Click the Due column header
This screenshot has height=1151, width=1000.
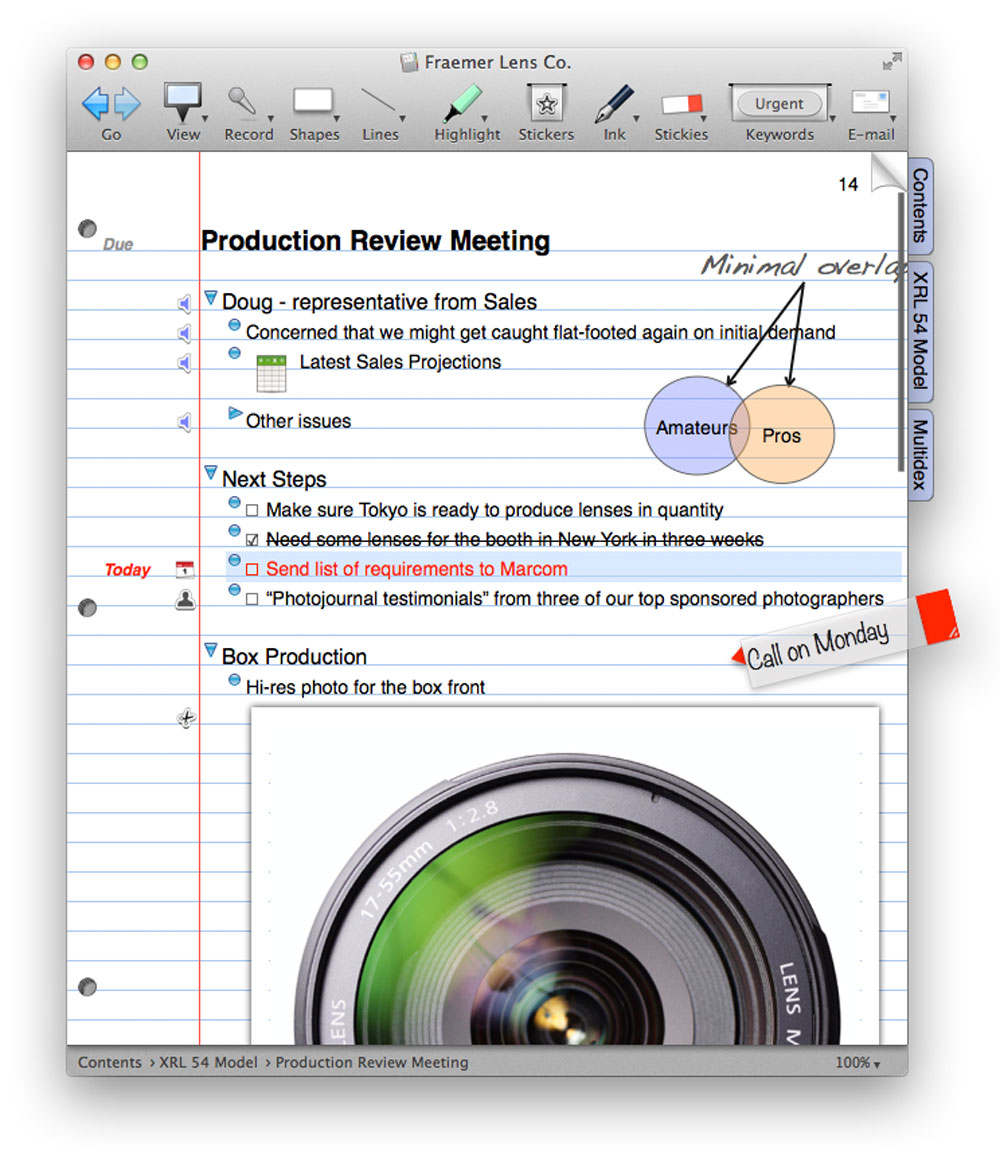(x=117, y=244)
